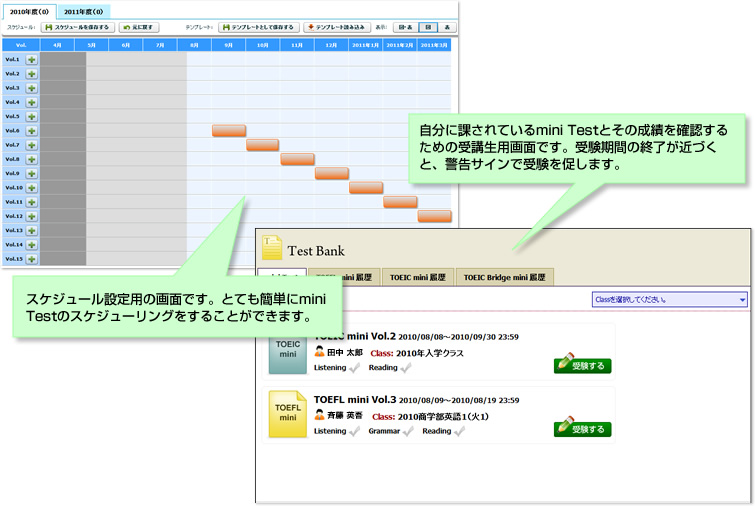Click the yellow TOEFL mini file icon
The height and width of the screenshot is (506, 755).
(x=287, y=414)
